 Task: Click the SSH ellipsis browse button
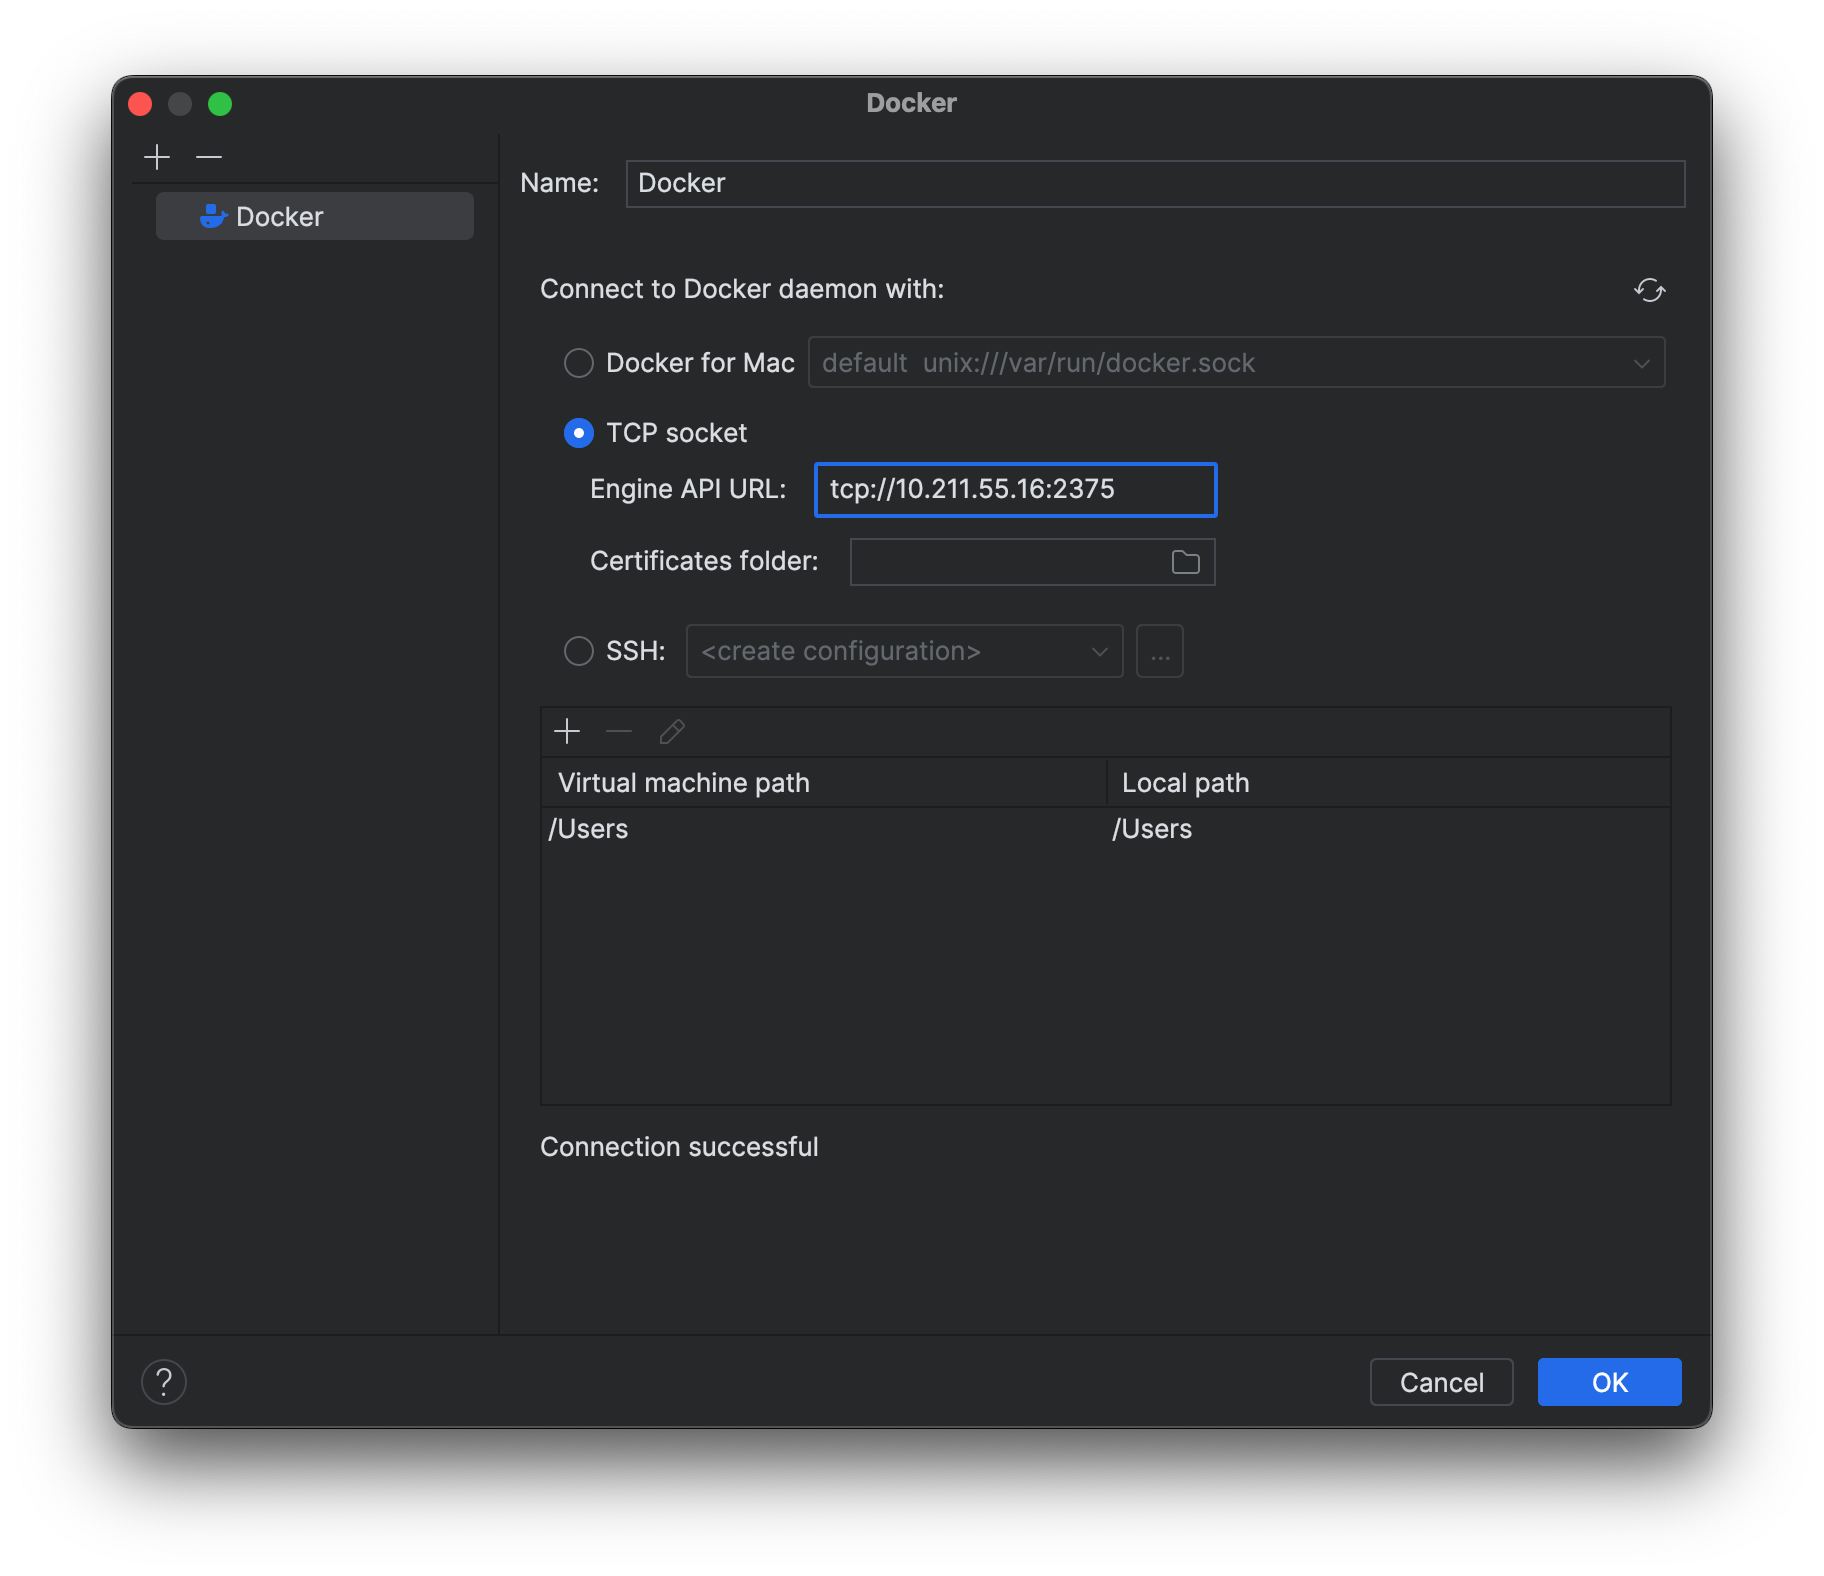[1160, 651]
